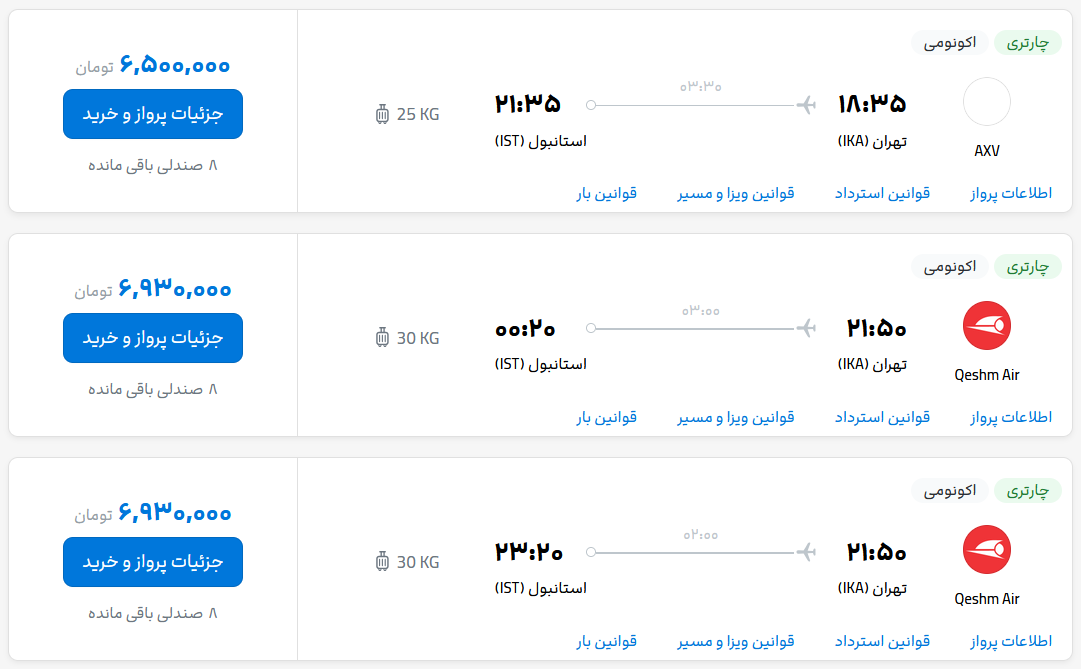Viewport: 1081px width, 669px height.
Task: Click the Qeshm Air logo on the 00:20 arrival flight
Action: [x=987, y=326]
